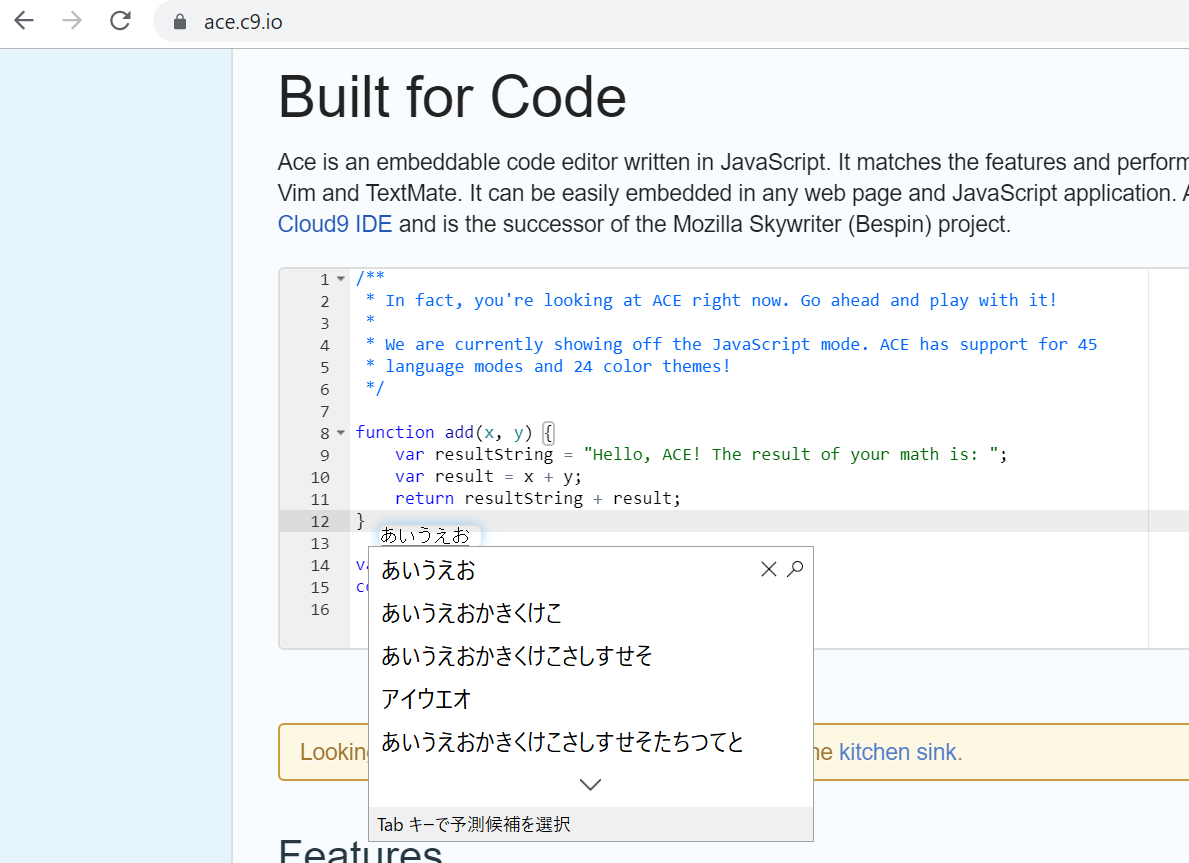Image resolution: width=1189 pixels, height=863 pixels.
Task: Click line number 16 in the gutter
Action: point(320,610)
